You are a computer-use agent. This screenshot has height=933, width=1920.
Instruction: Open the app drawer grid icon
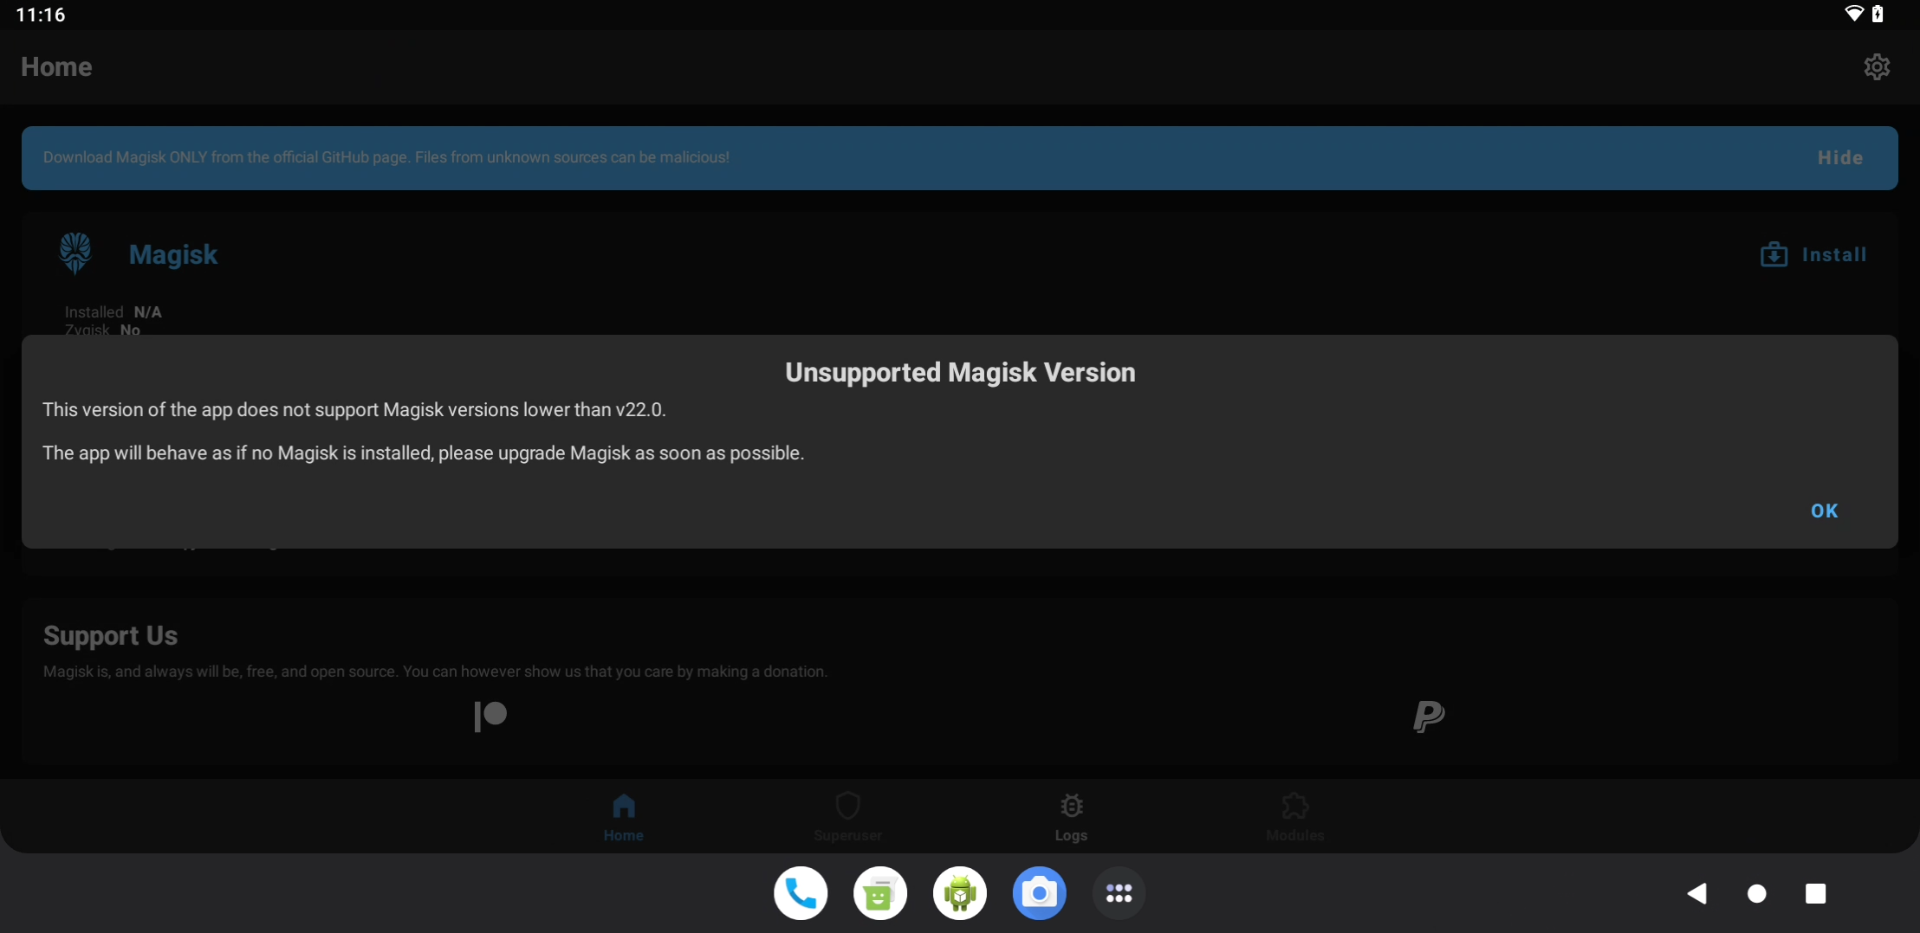click(1120, 894)
